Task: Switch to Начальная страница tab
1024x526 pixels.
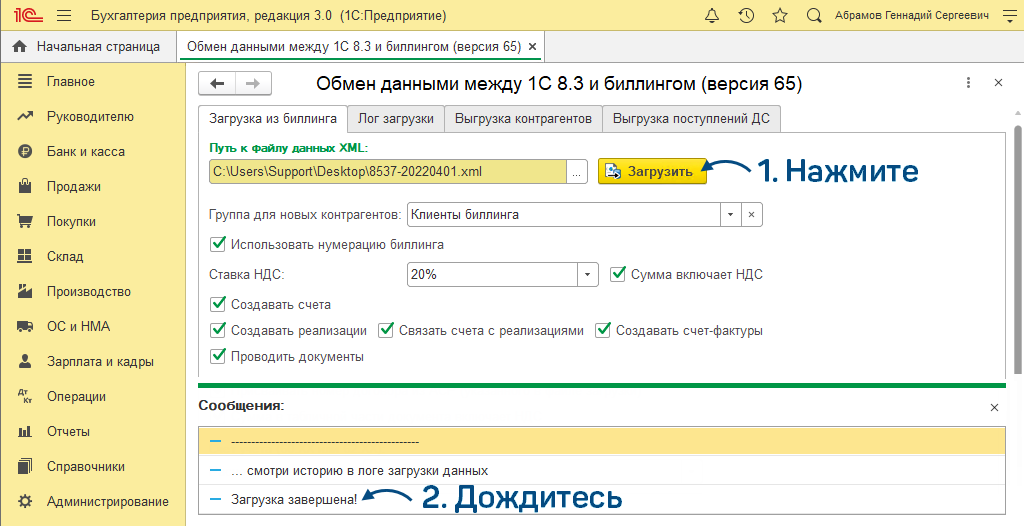Action: click(89, 47)
